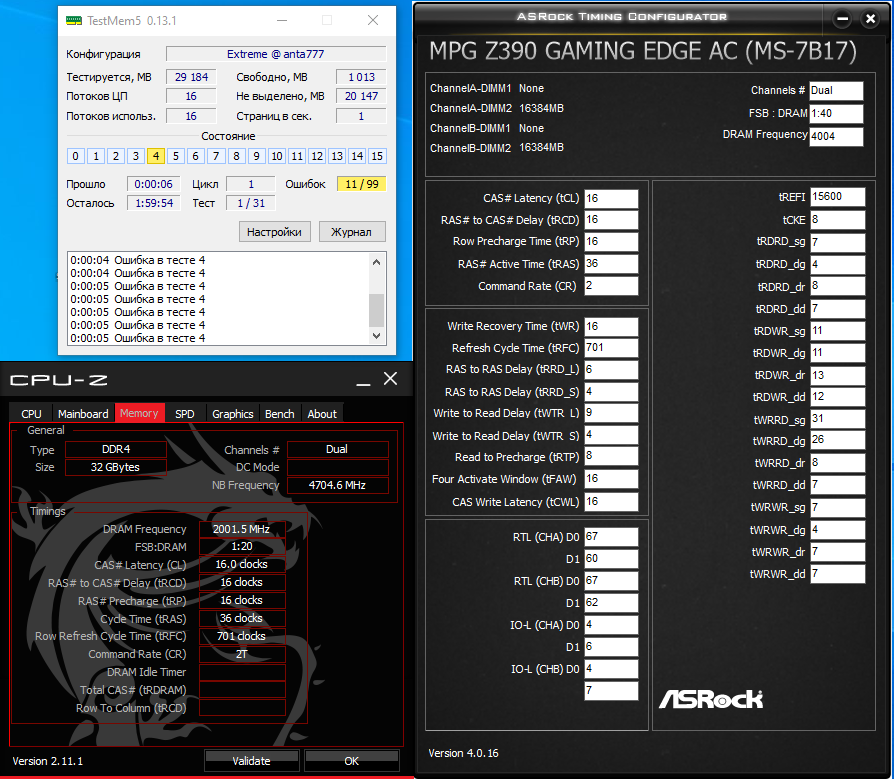Click the Write to Read Delay (tWTR_L) field
894x779 pixels.
click(x=611, y=413)
